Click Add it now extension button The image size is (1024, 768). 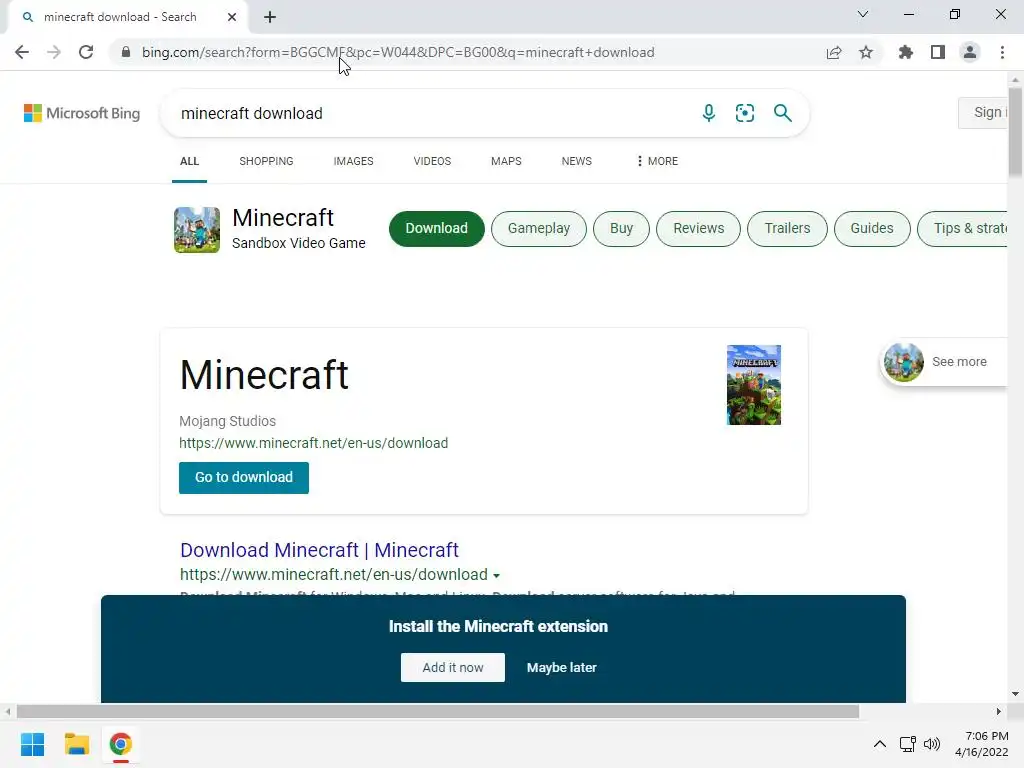[453, 667]
